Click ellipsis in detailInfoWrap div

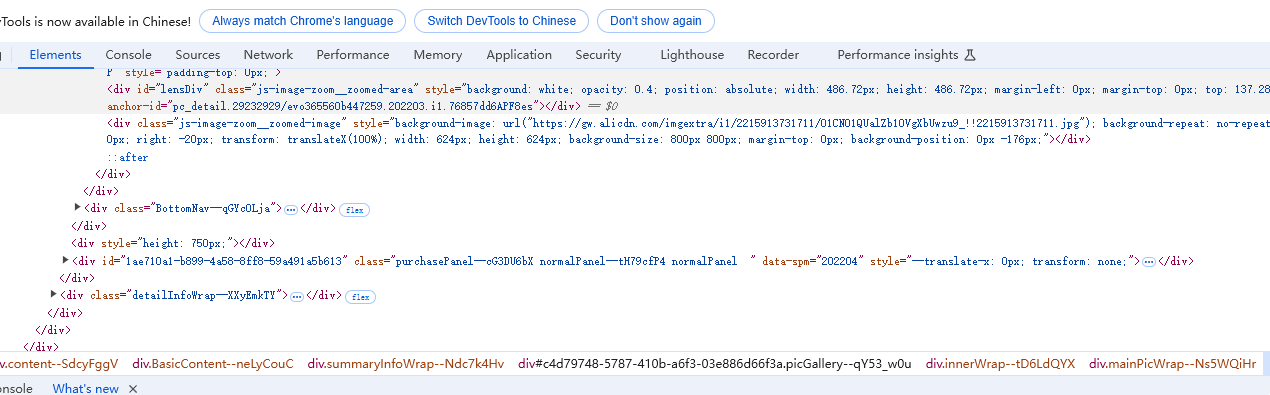(x=297, y=296)
